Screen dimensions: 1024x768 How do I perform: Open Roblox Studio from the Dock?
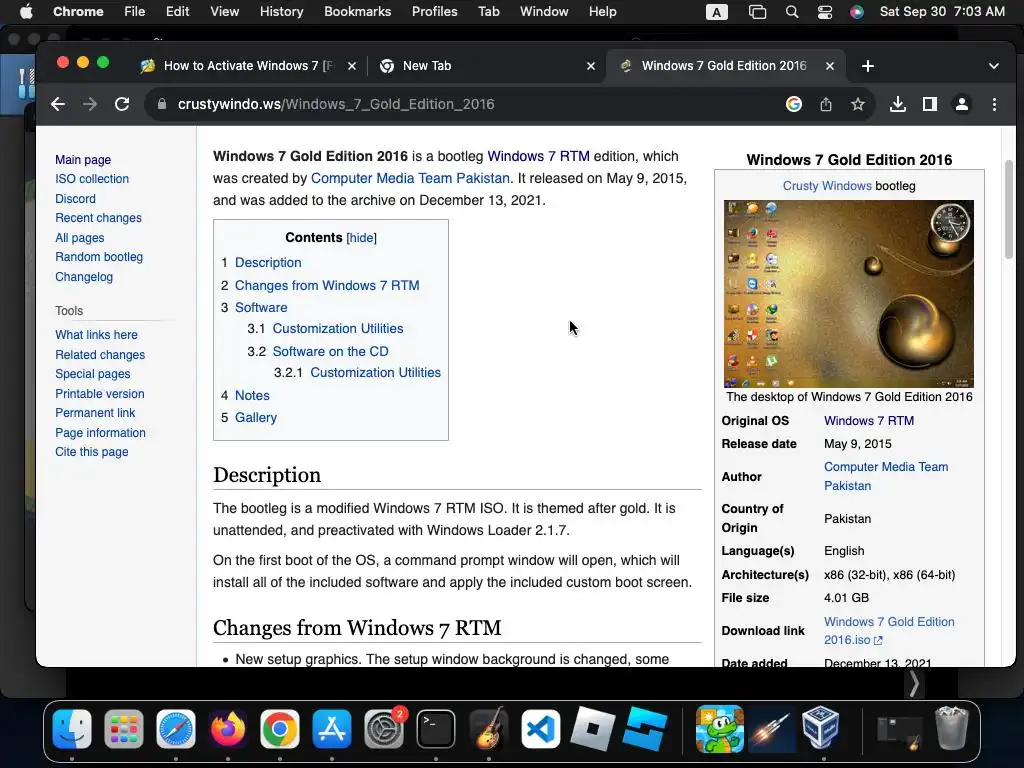click(x=645, y=729)
